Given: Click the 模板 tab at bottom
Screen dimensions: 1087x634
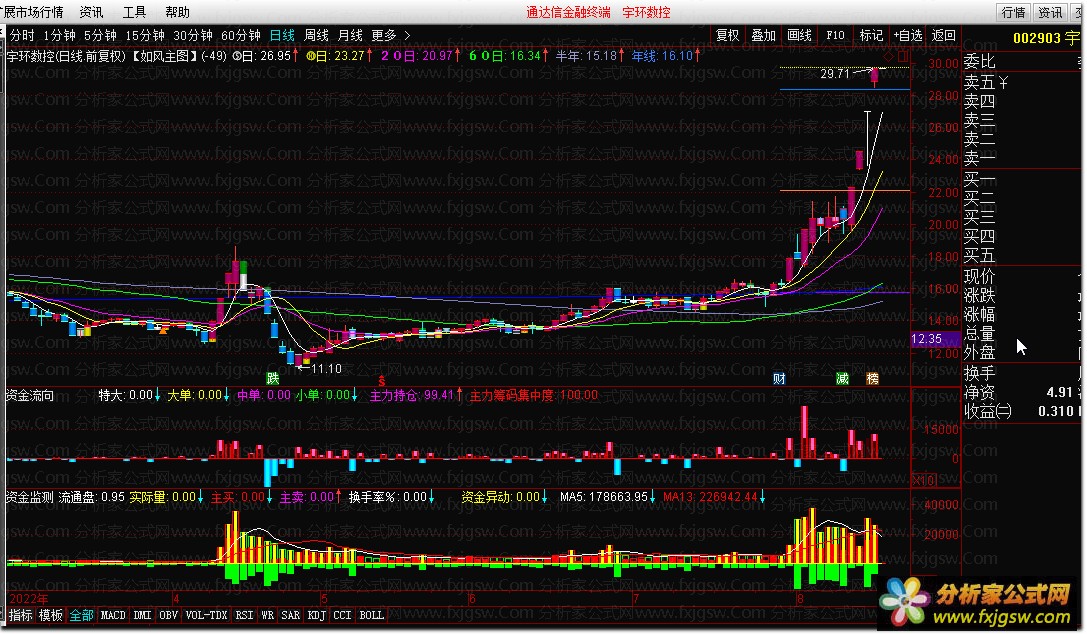Looking at the screenshot, I should (x=51, y=615).
